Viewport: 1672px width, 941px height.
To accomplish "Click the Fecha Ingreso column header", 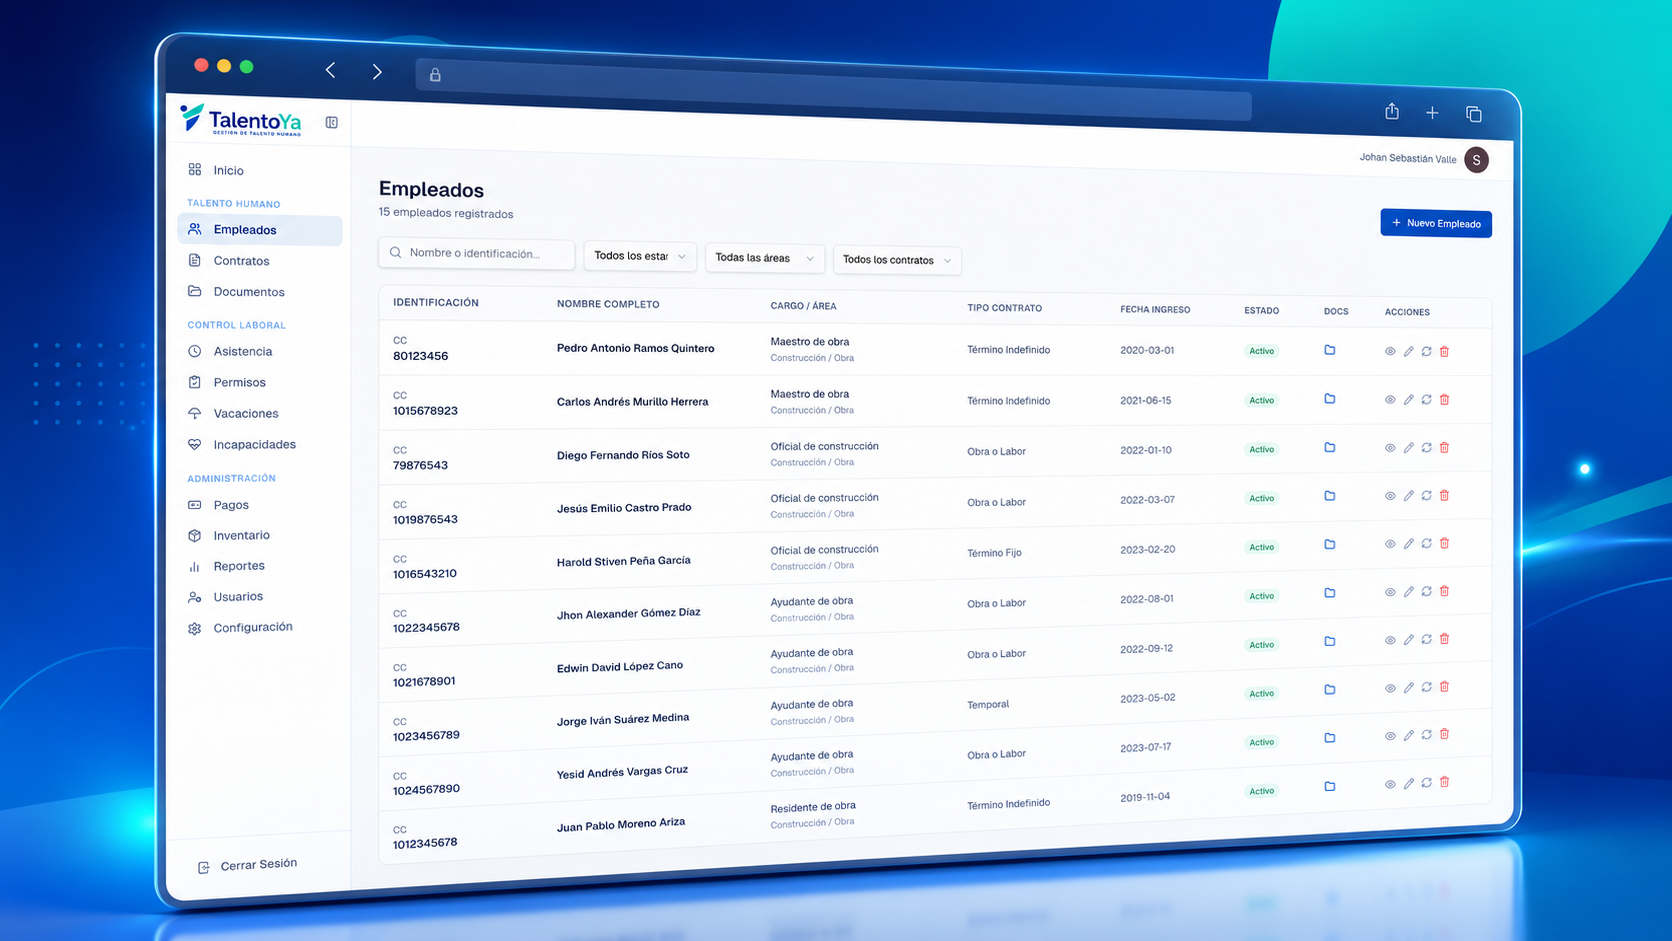I will [1155, 310].
